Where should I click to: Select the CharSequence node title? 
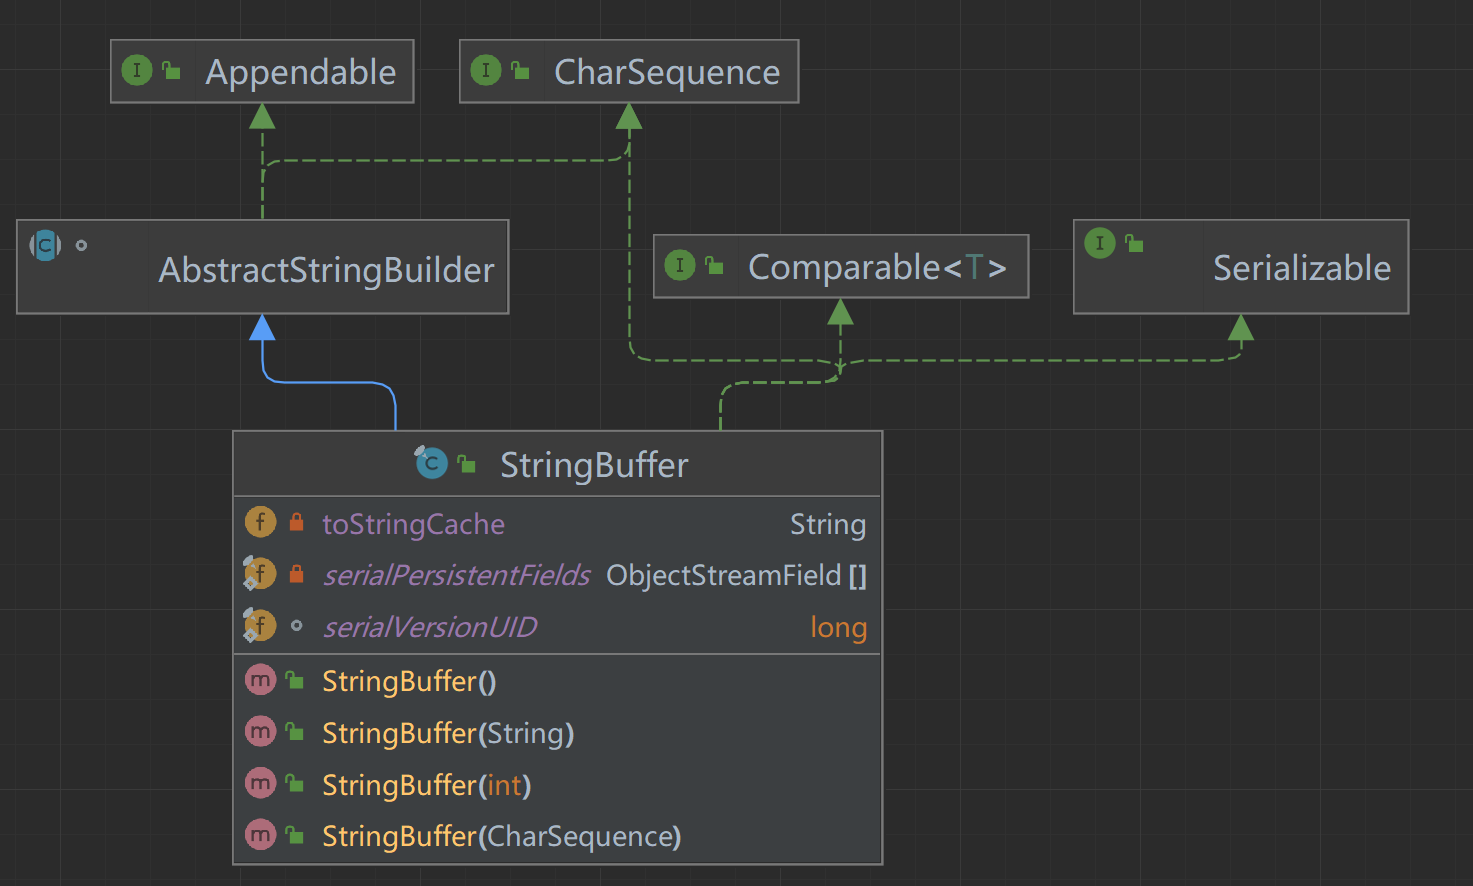[667, 71]
